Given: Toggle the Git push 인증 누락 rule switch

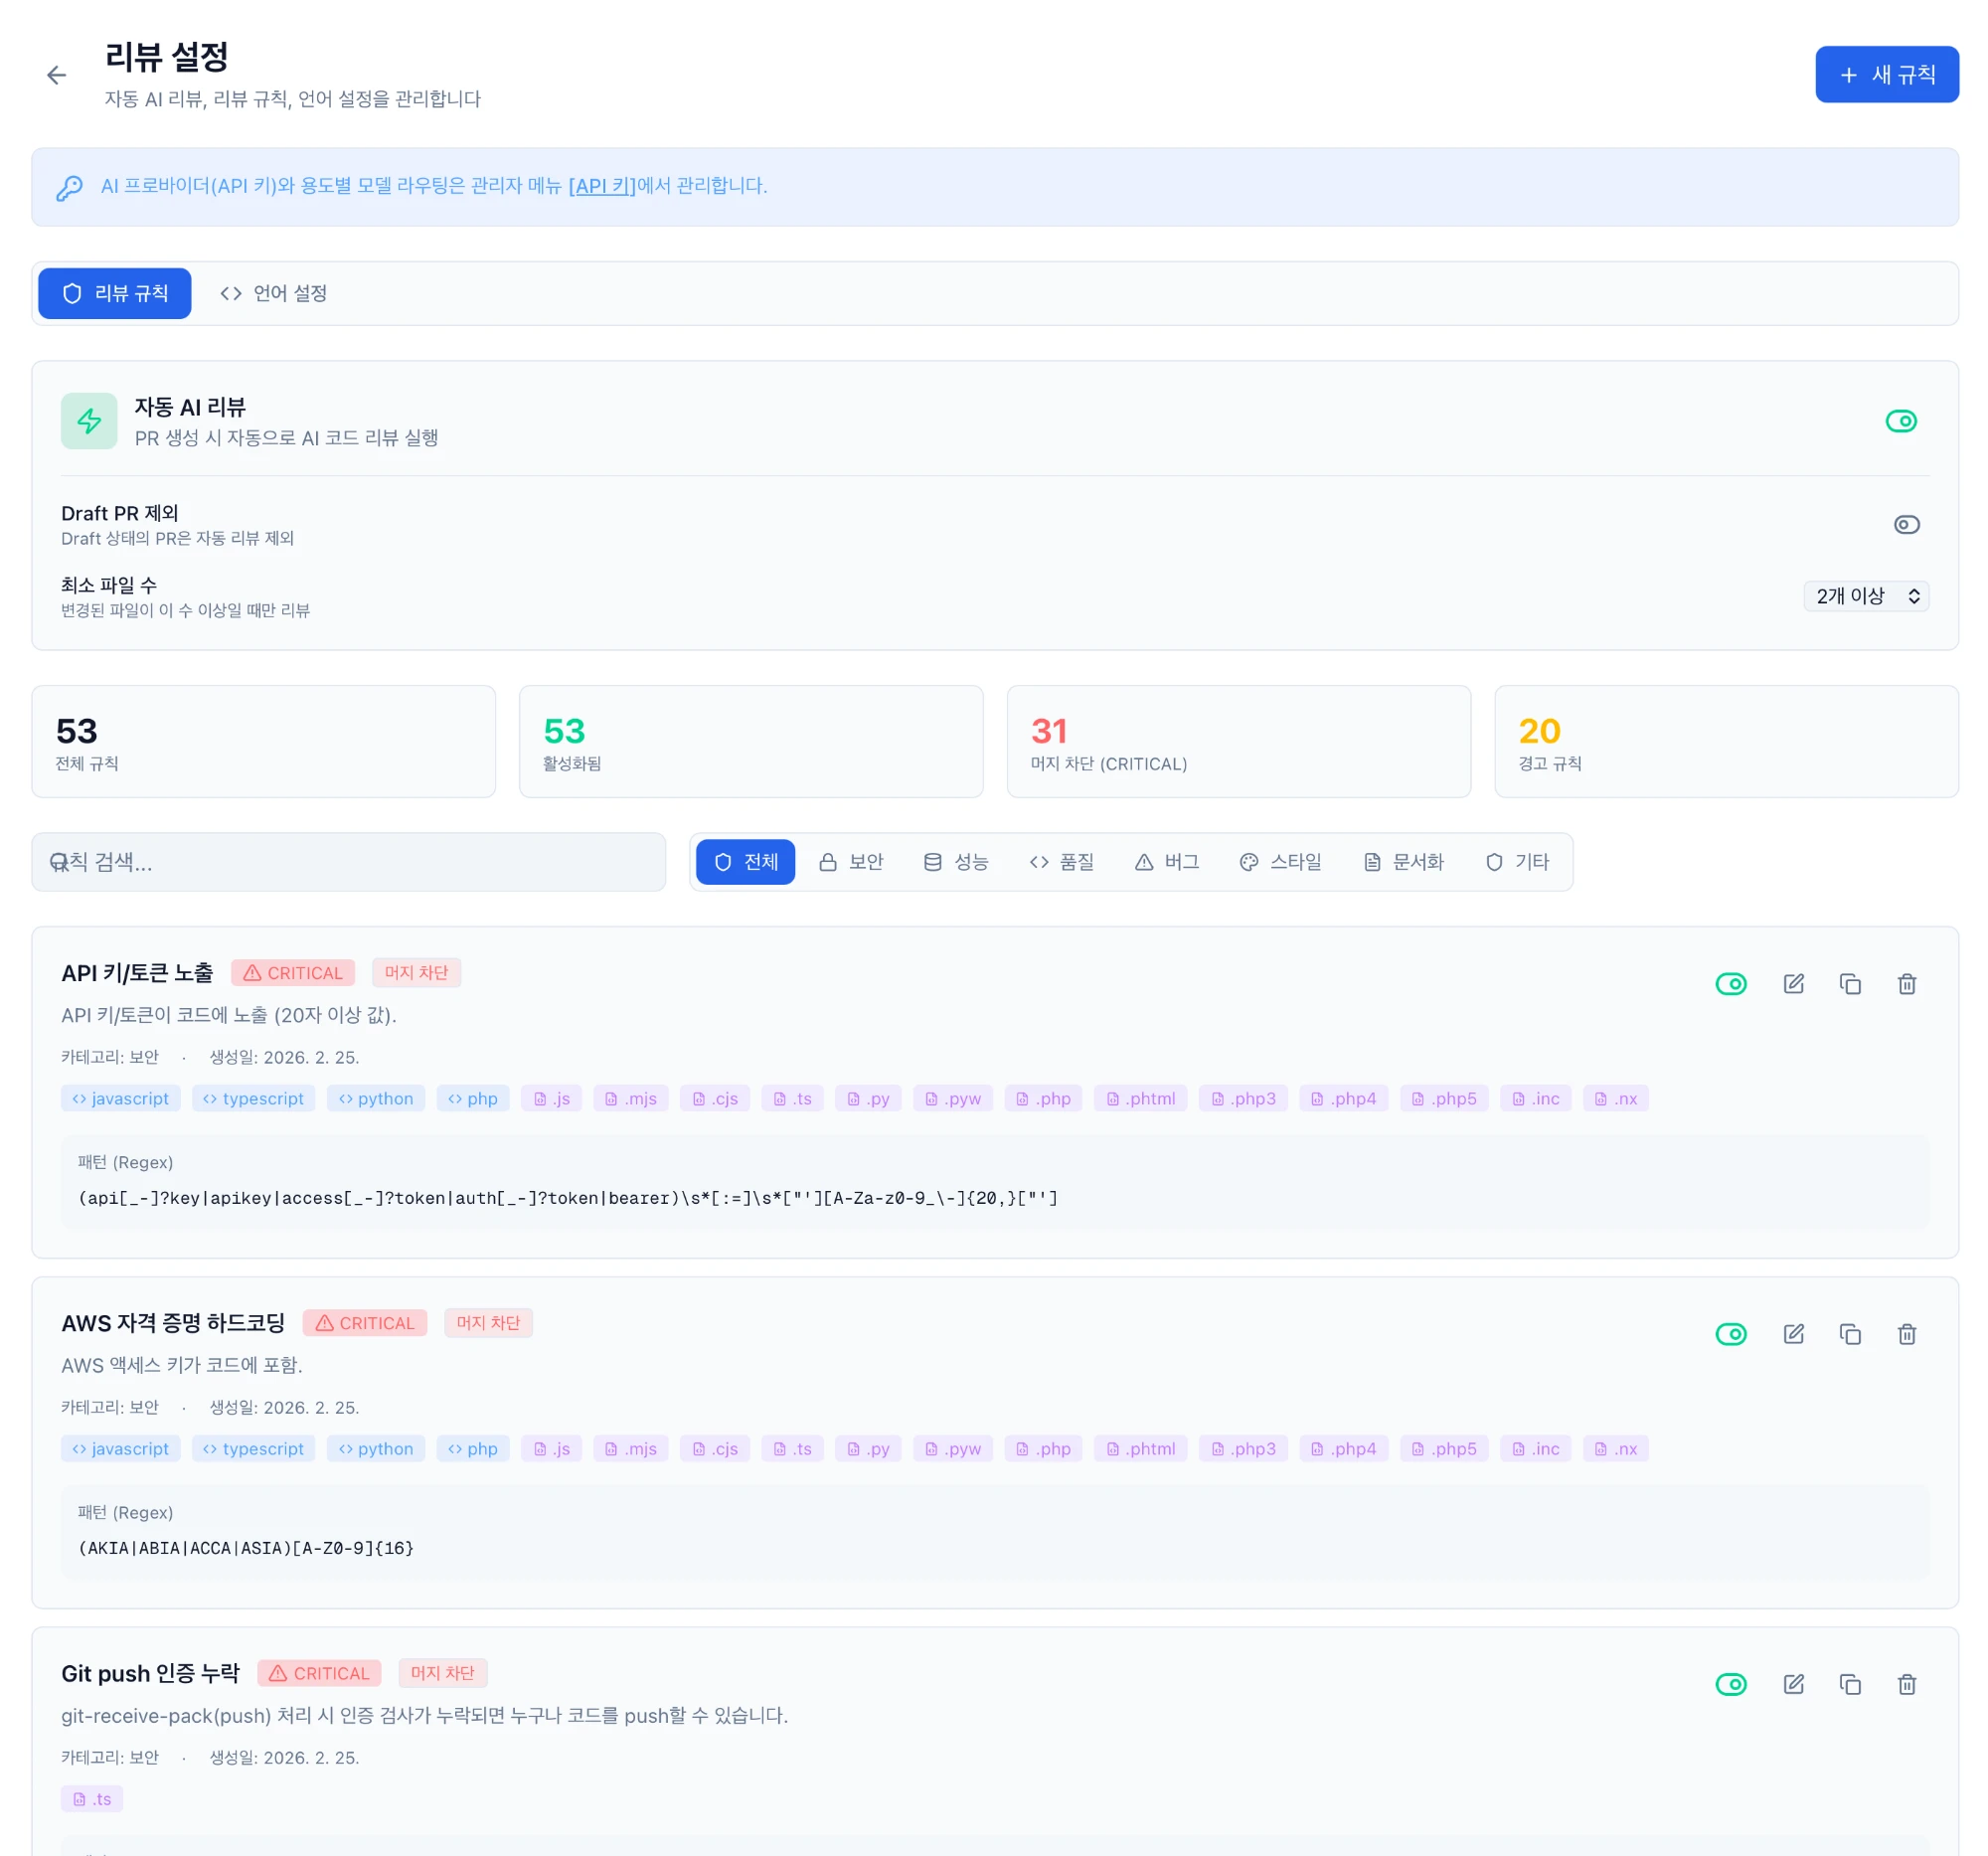Looking at the screenshot, I should pyautogui.click(x=1731, y=1684).
